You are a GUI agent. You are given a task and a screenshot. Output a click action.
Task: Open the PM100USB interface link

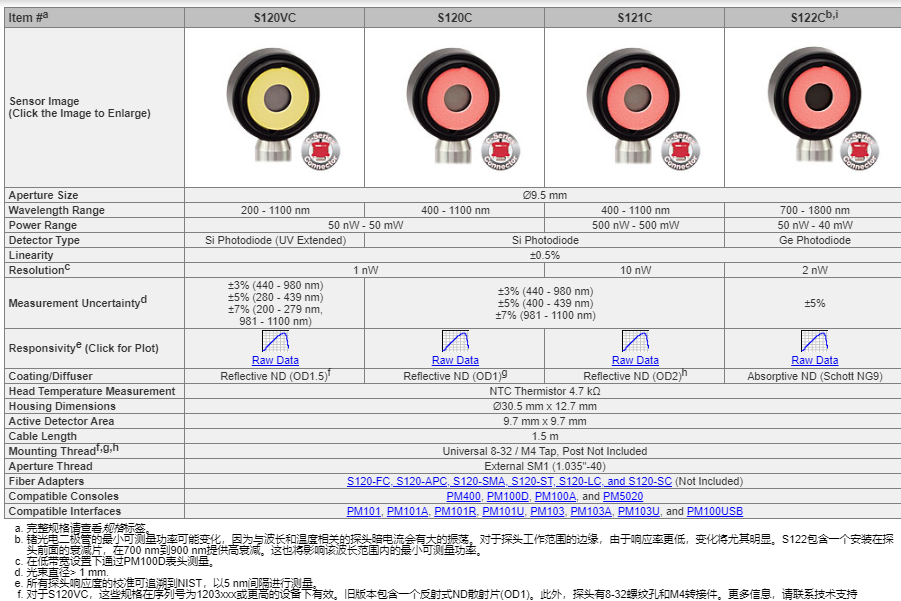click(715, 511)
